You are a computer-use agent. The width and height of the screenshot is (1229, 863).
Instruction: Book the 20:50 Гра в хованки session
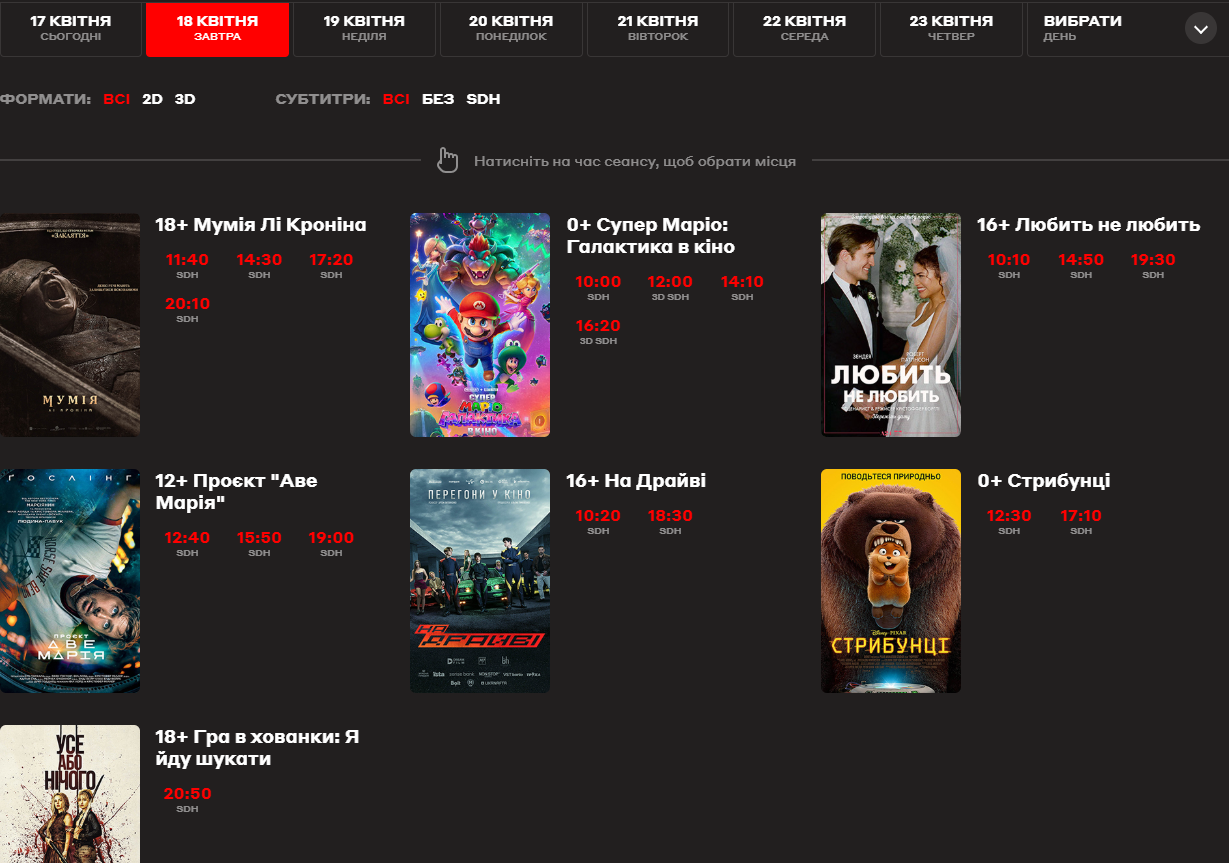(x=187, y=795)
